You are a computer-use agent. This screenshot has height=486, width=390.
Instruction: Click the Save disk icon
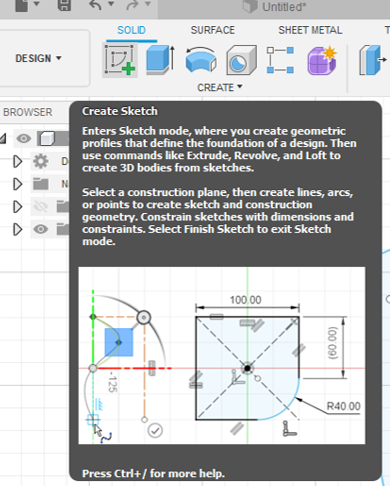[64, 5]
